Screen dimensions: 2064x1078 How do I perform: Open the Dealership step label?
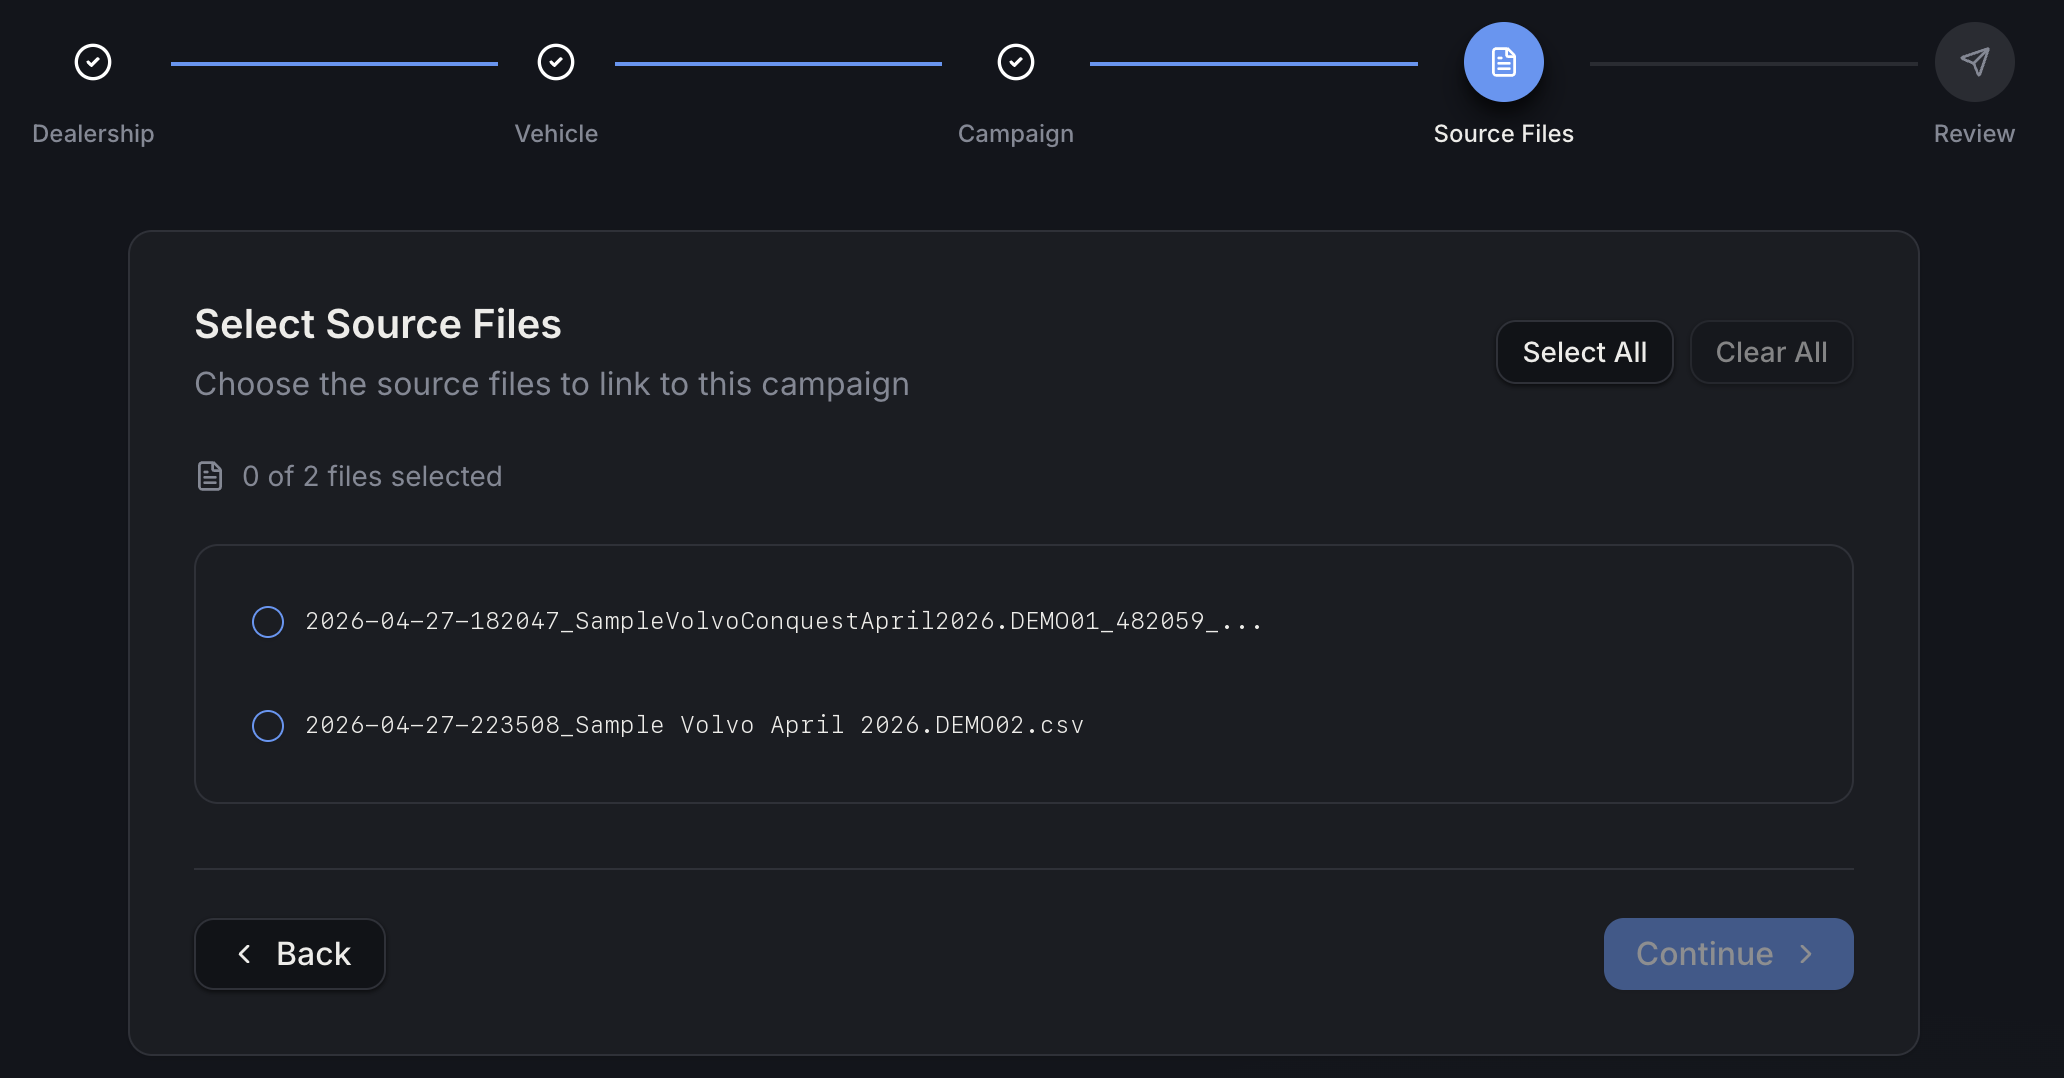click(x=93, y=134)
